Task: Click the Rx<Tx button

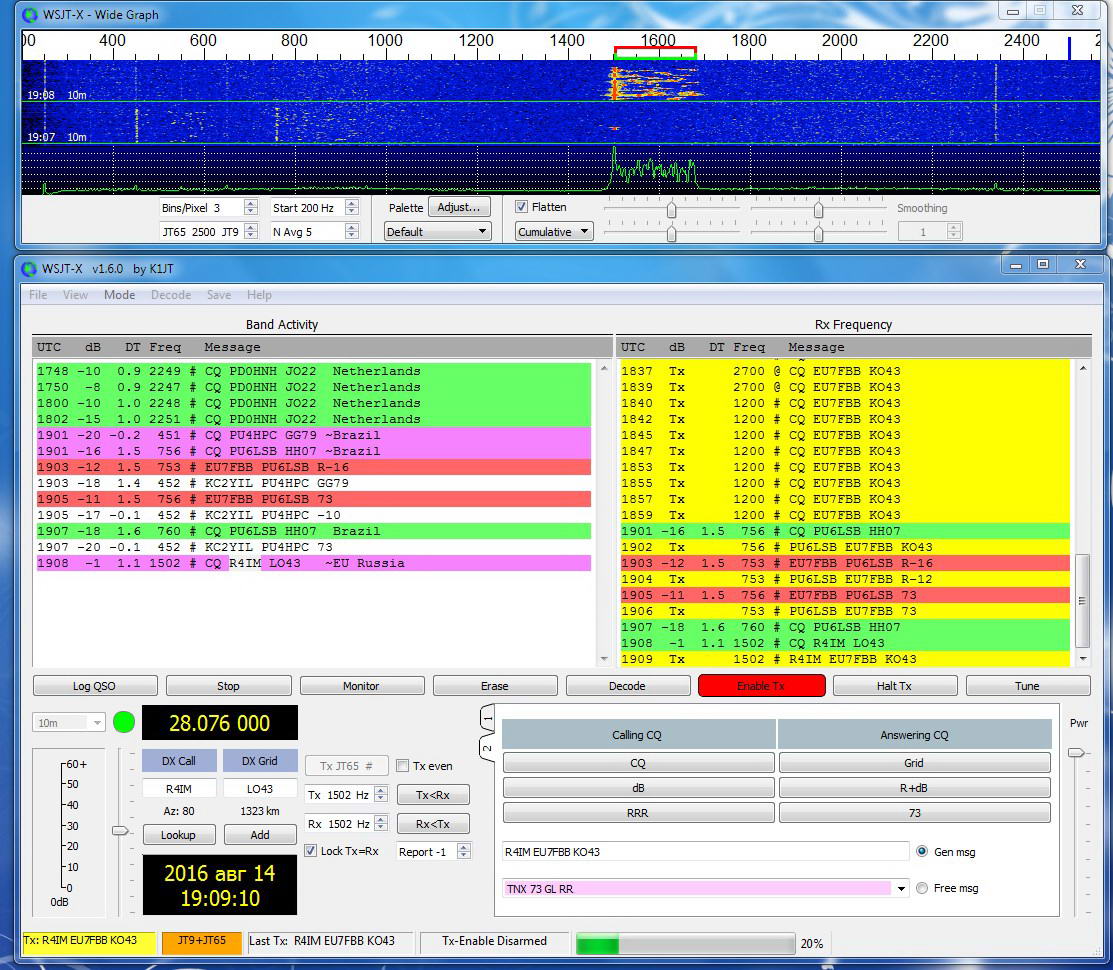Action: coord(433,824)
